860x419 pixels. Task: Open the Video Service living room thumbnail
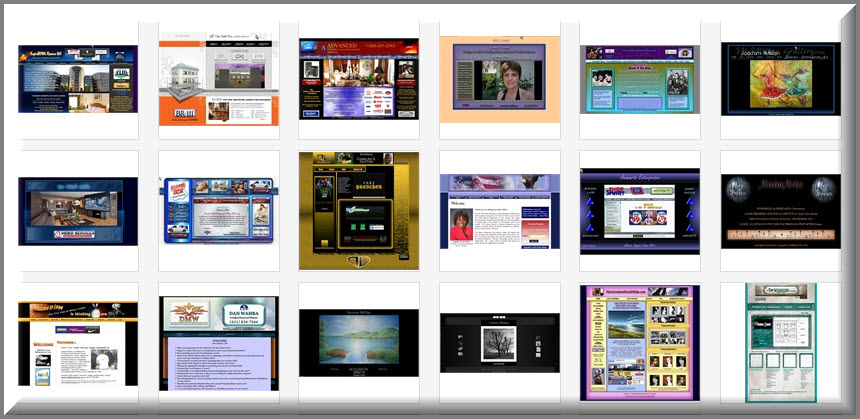click(x=78, y=211)
